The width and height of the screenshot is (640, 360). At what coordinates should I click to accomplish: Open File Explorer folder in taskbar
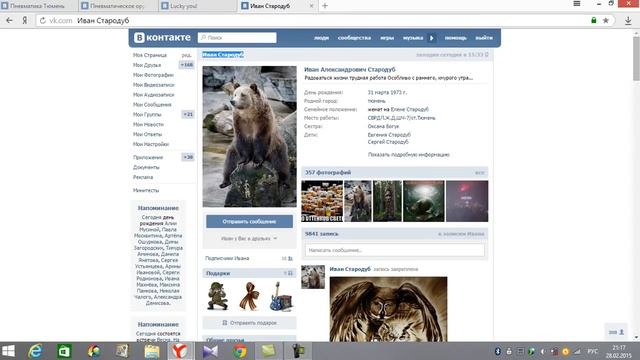(x=151, y=351)
